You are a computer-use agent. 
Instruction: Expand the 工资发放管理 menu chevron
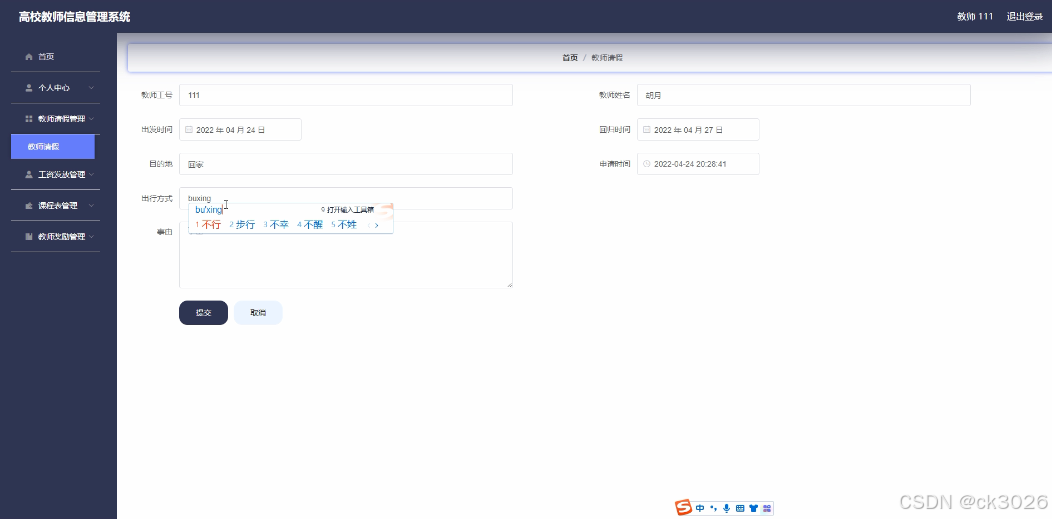[x=91, y=174]
